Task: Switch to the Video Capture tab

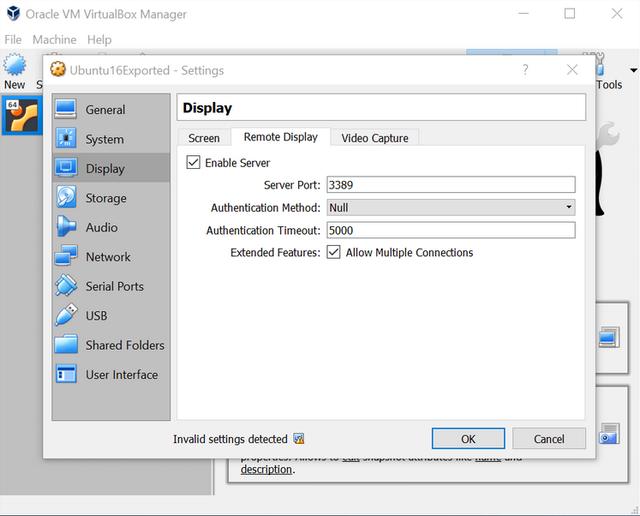Action: pyautogui.click(x=374, y=138)
